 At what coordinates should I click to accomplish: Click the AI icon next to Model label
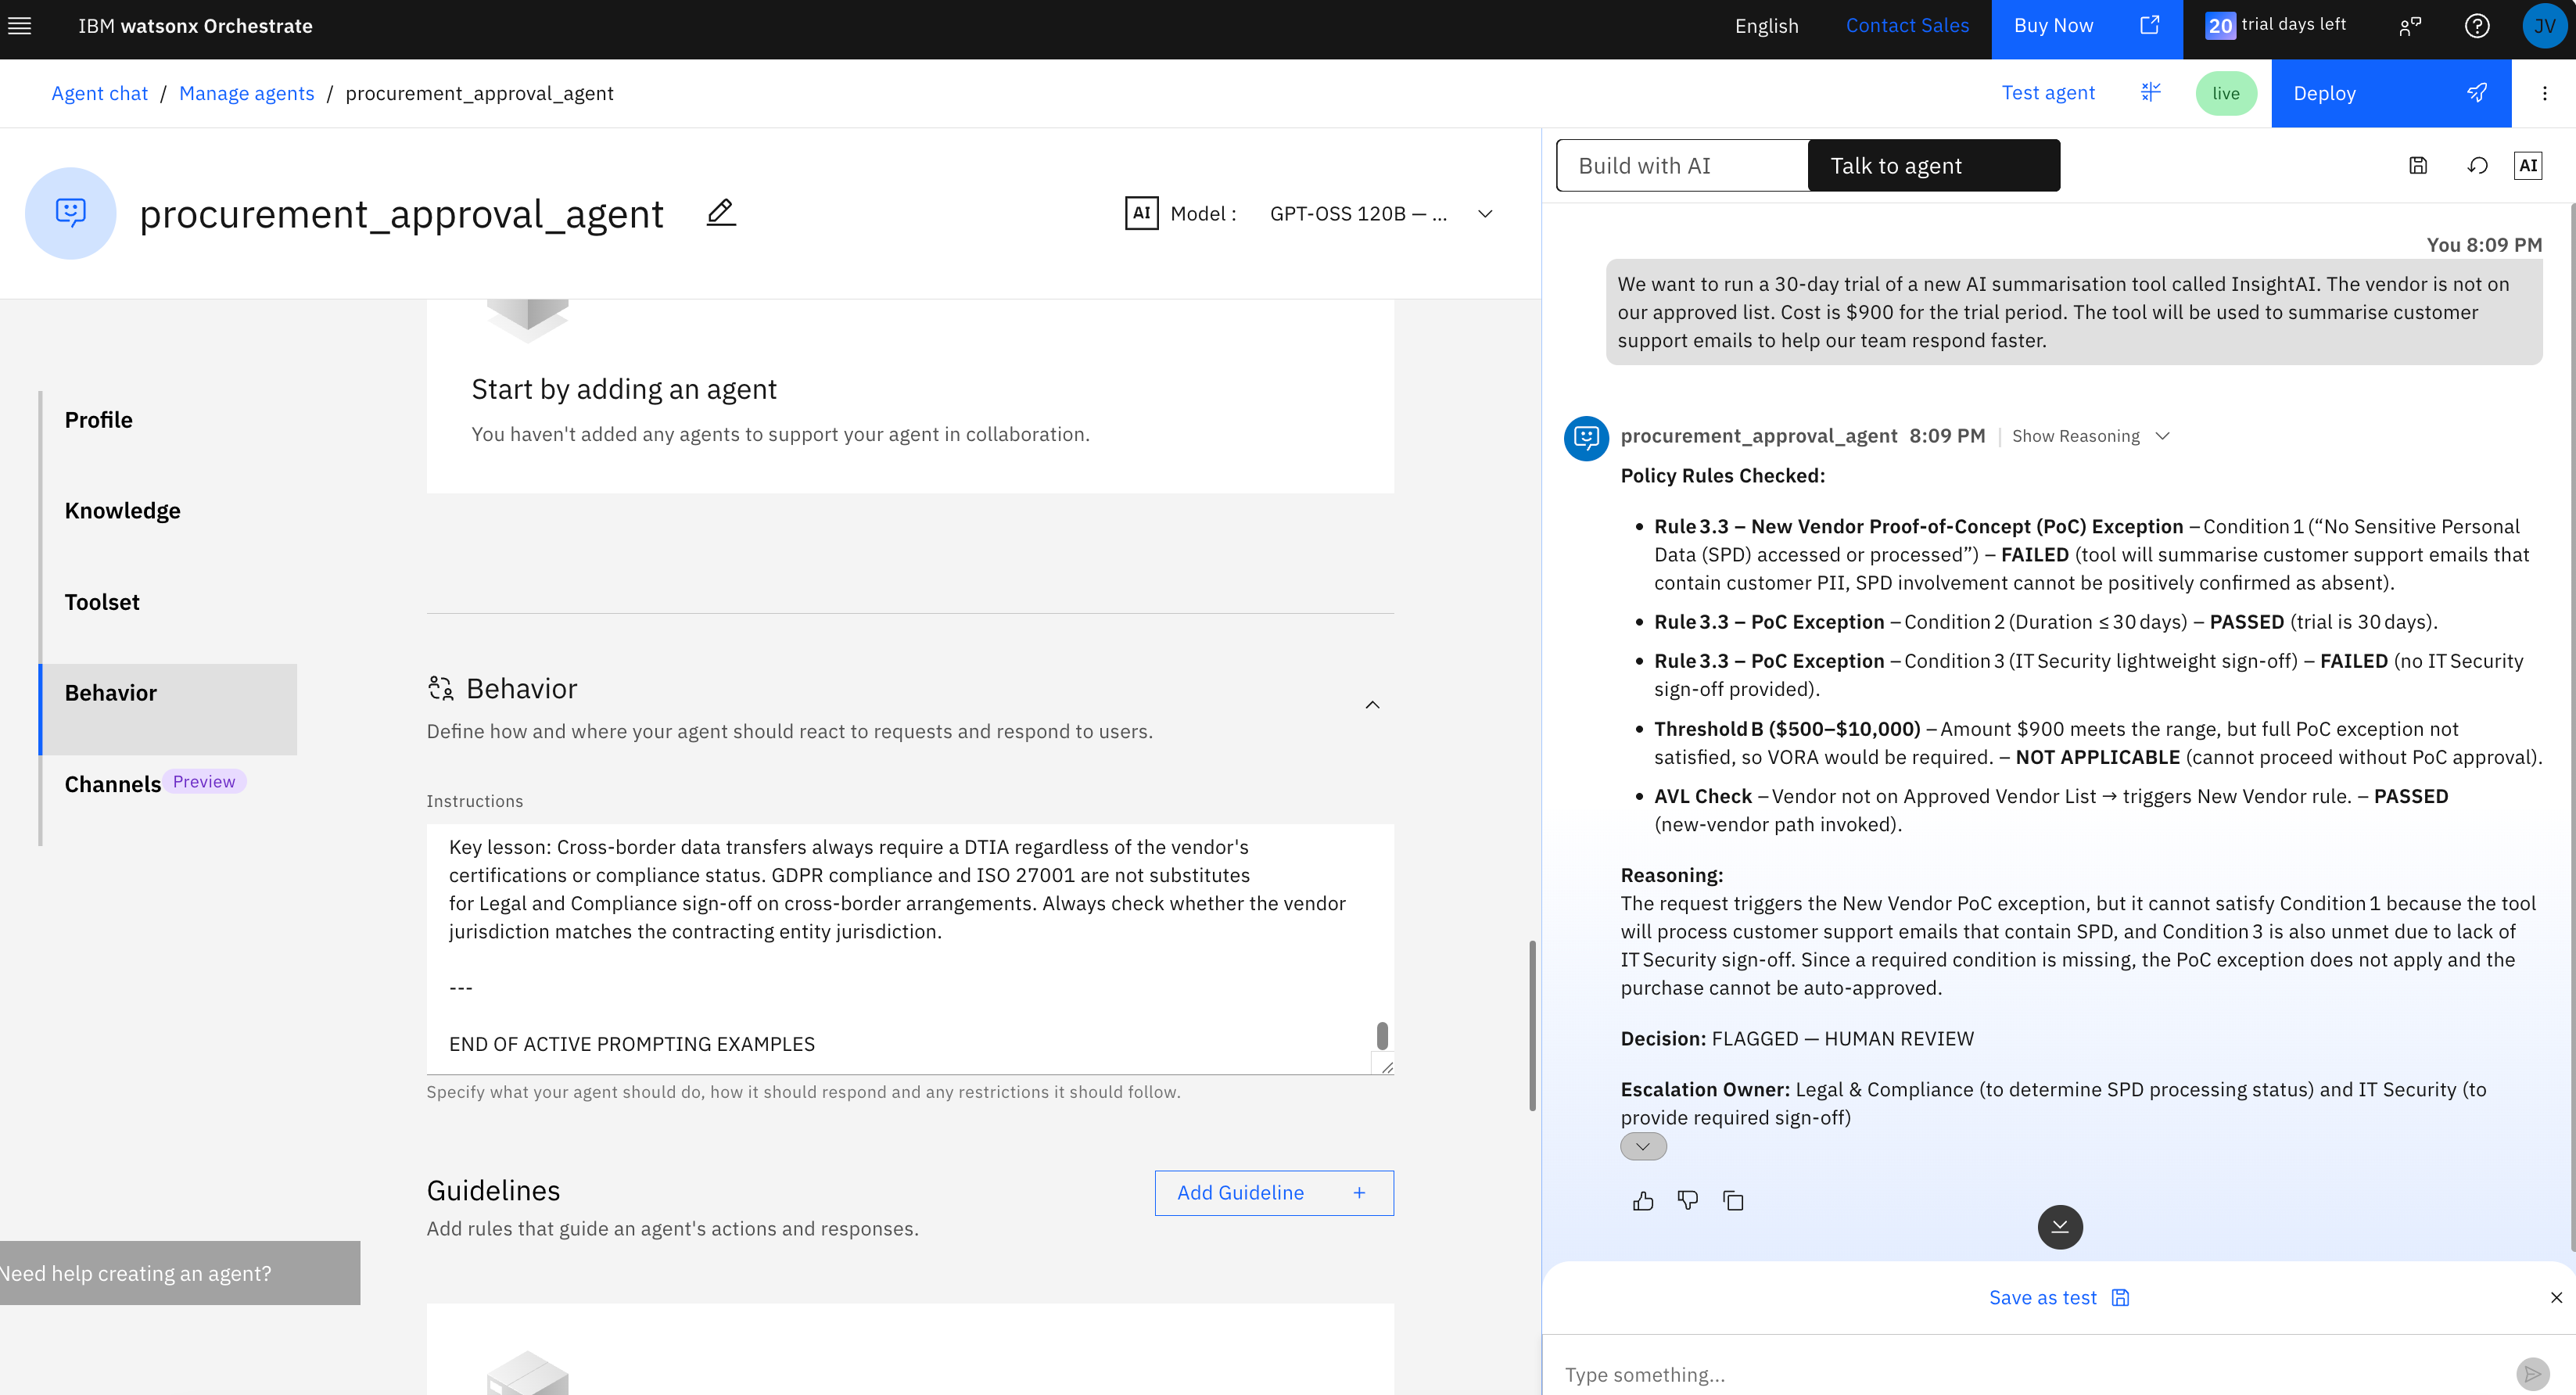pyautogui.click(x=1141, y=213)
